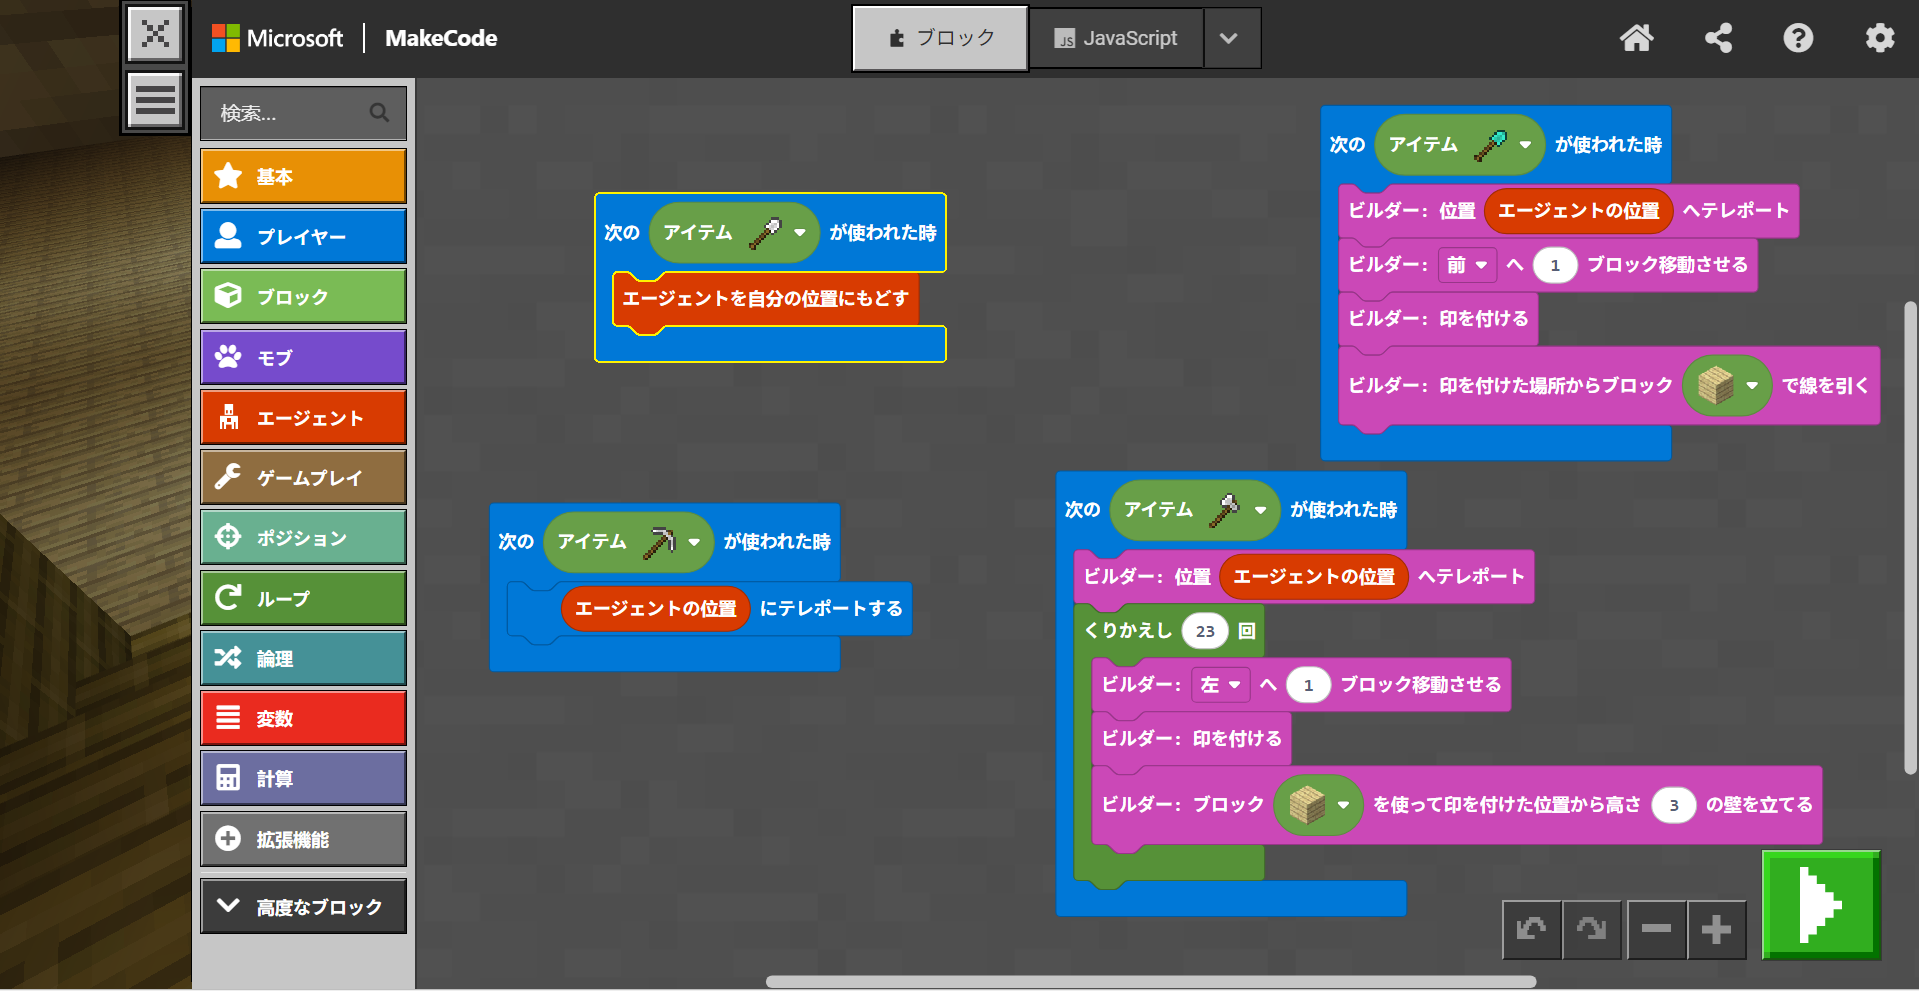The width and height of the screenshot is (1919, 991).
Task: Open the 基本 toolbox category
Action: [x=303, y=176]
